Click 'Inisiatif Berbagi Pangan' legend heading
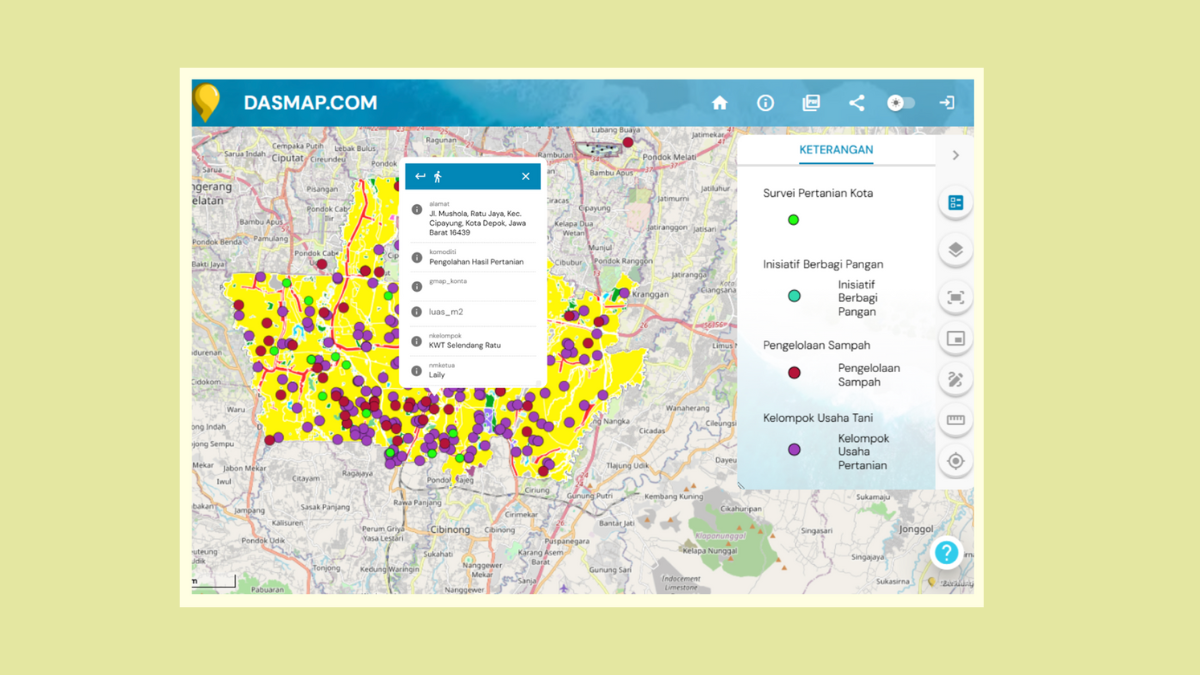This screenshot has height=675, width=1200. pos(823,264)
